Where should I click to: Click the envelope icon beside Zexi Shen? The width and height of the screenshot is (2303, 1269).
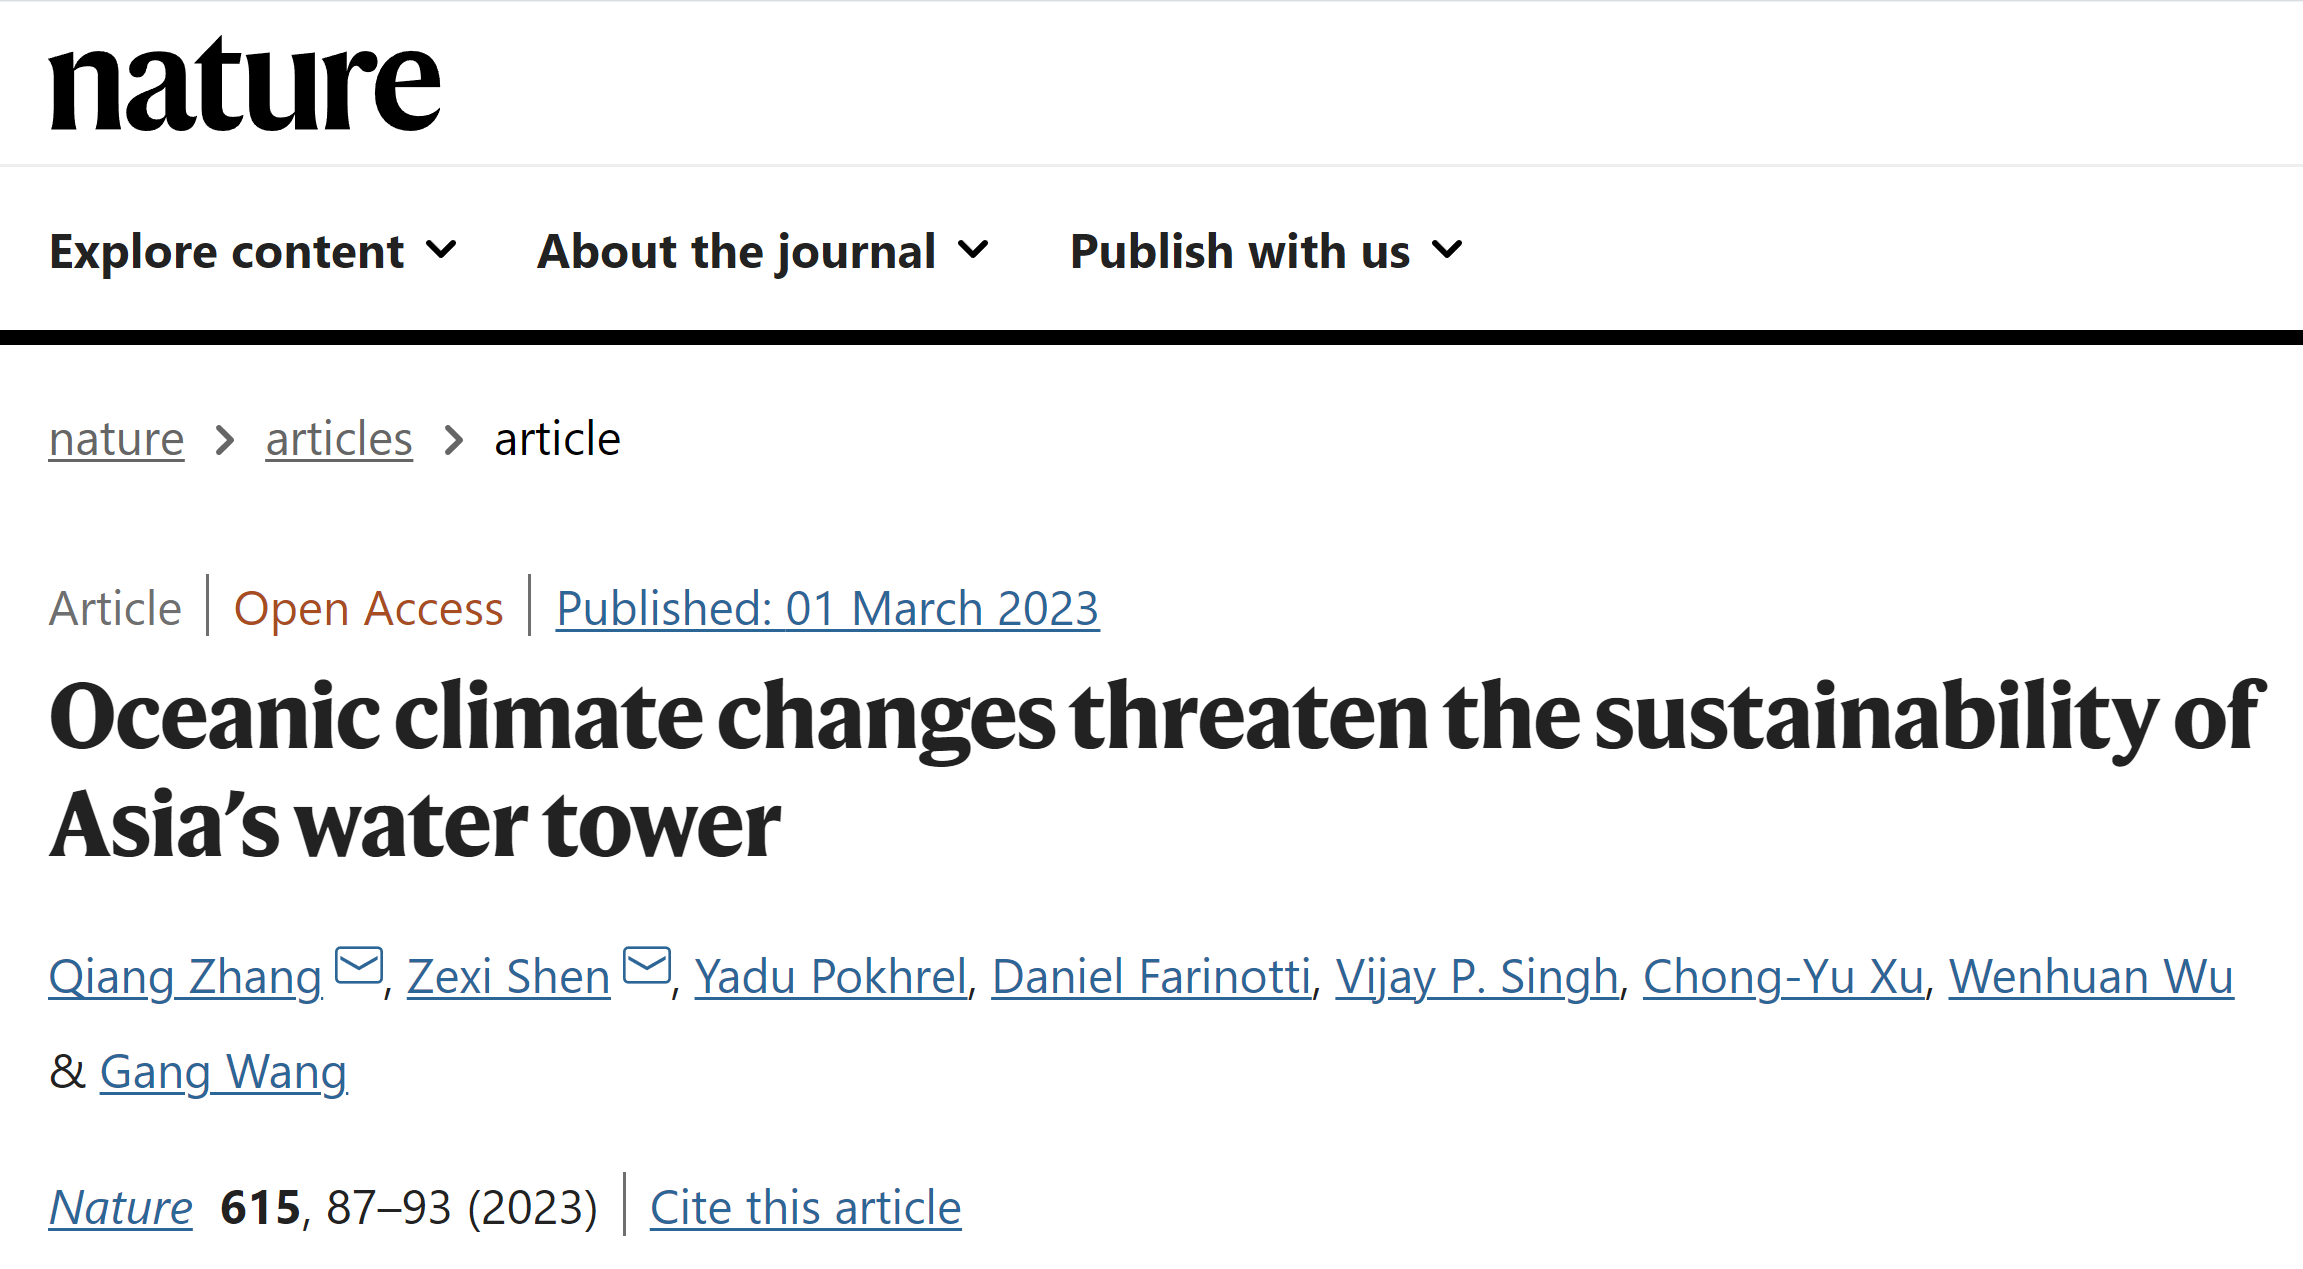coord(647,966)
